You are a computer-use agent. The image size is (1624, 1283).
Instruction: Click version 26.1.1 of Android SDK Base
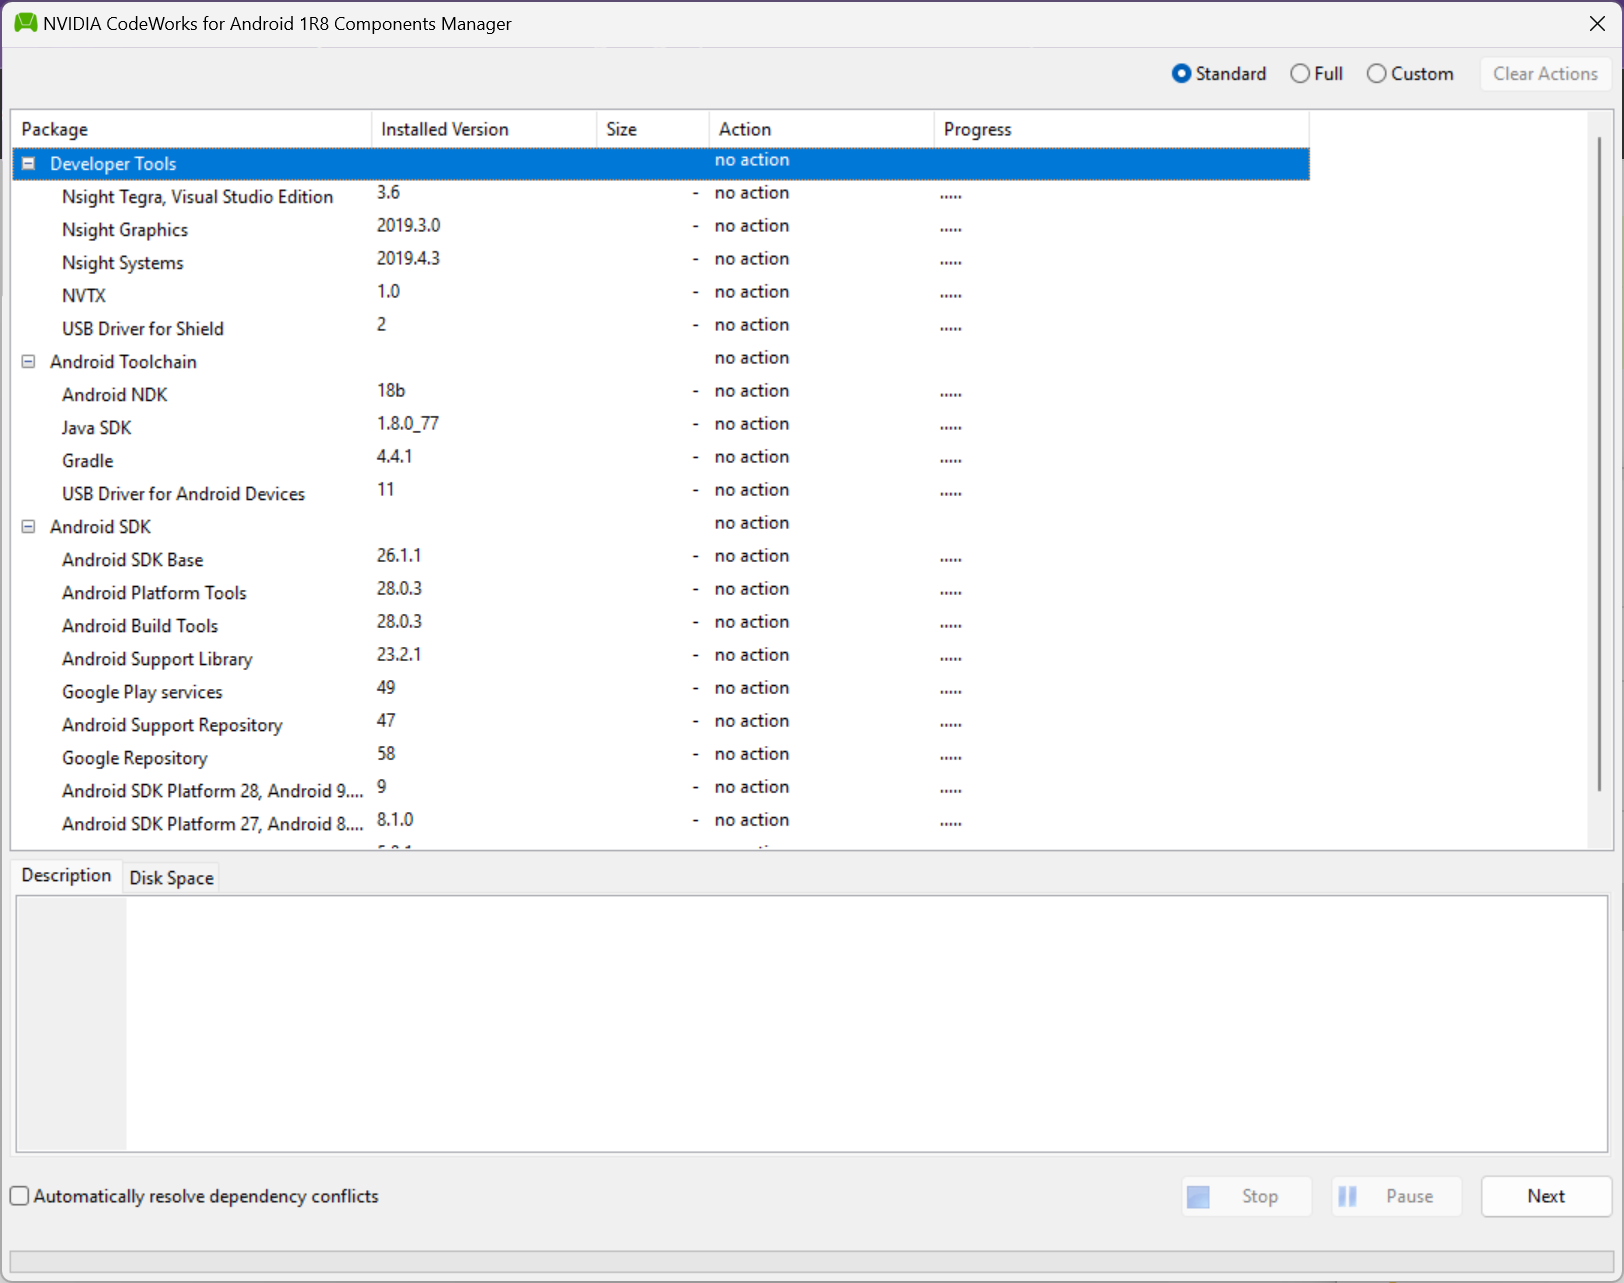(x=399, y=555)
